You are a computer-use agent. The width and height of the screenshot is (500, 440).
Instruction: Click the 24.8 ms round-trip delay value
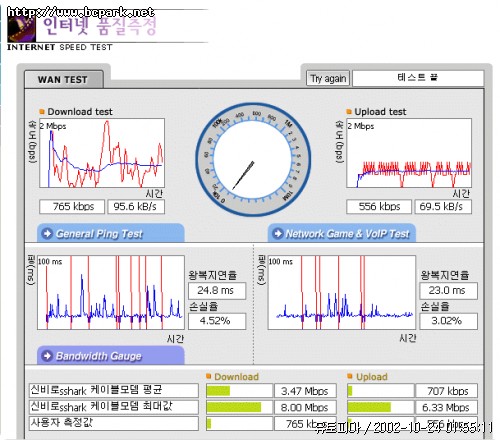[x=217, y=291]
